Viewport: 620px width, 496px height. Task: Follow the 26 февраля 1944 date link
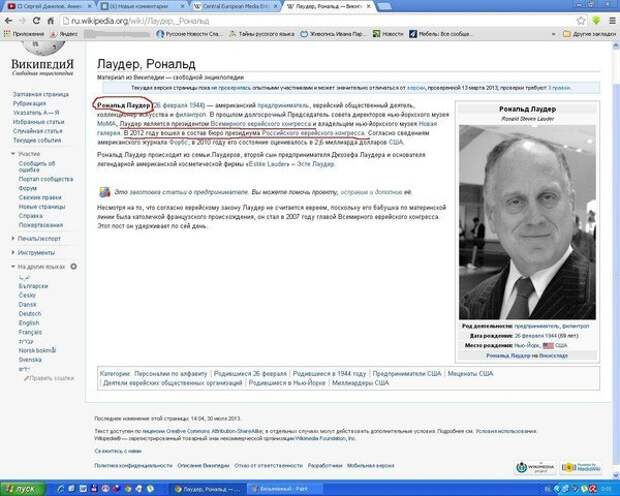point(179,106)
